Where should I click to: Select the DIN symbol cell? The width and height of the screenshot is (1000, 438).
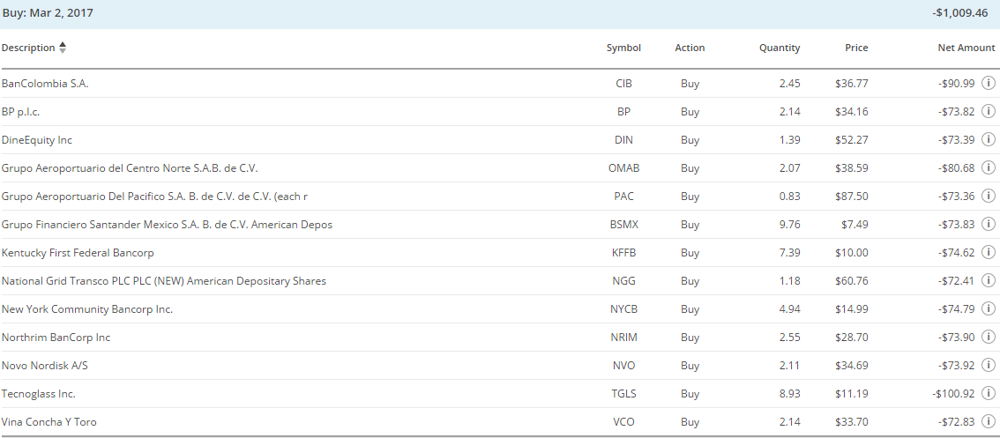[623, 140]
